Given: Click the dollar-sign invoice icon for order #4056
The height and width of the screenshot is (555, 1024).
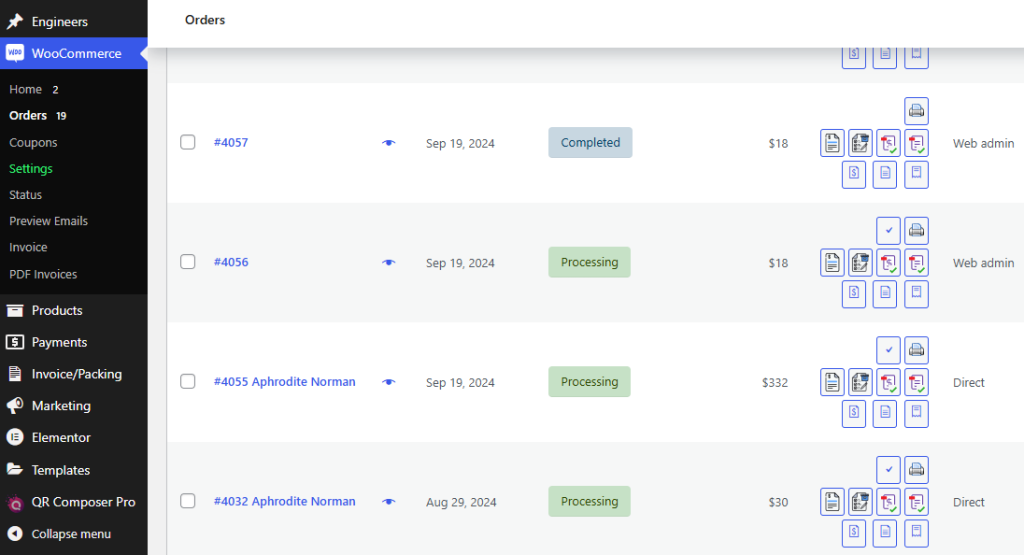Looking at the screenshot, I should 853,294.
